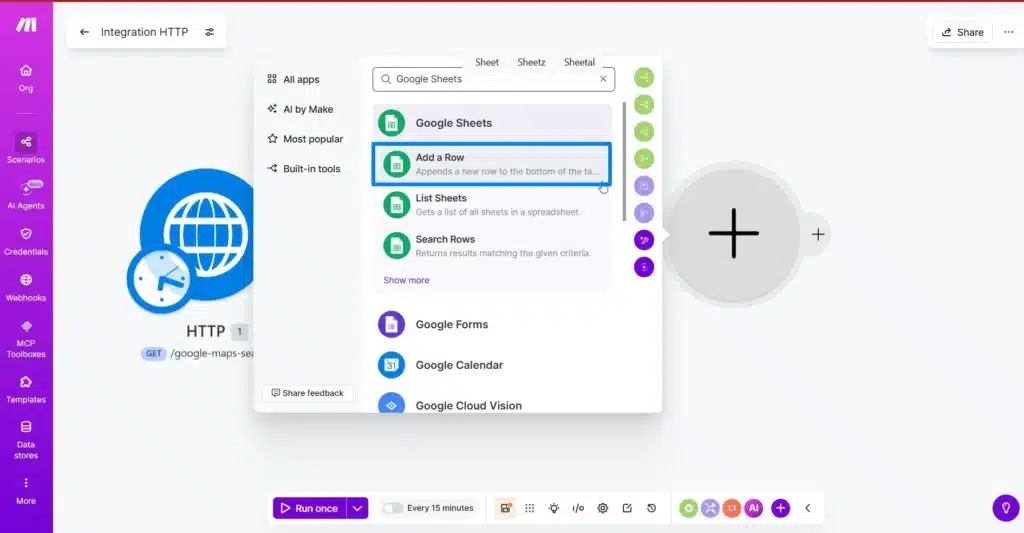The height and width of the screenshot is (533, 1024).
Task: Open Templates in the sidebar
Action: (25, 389)
